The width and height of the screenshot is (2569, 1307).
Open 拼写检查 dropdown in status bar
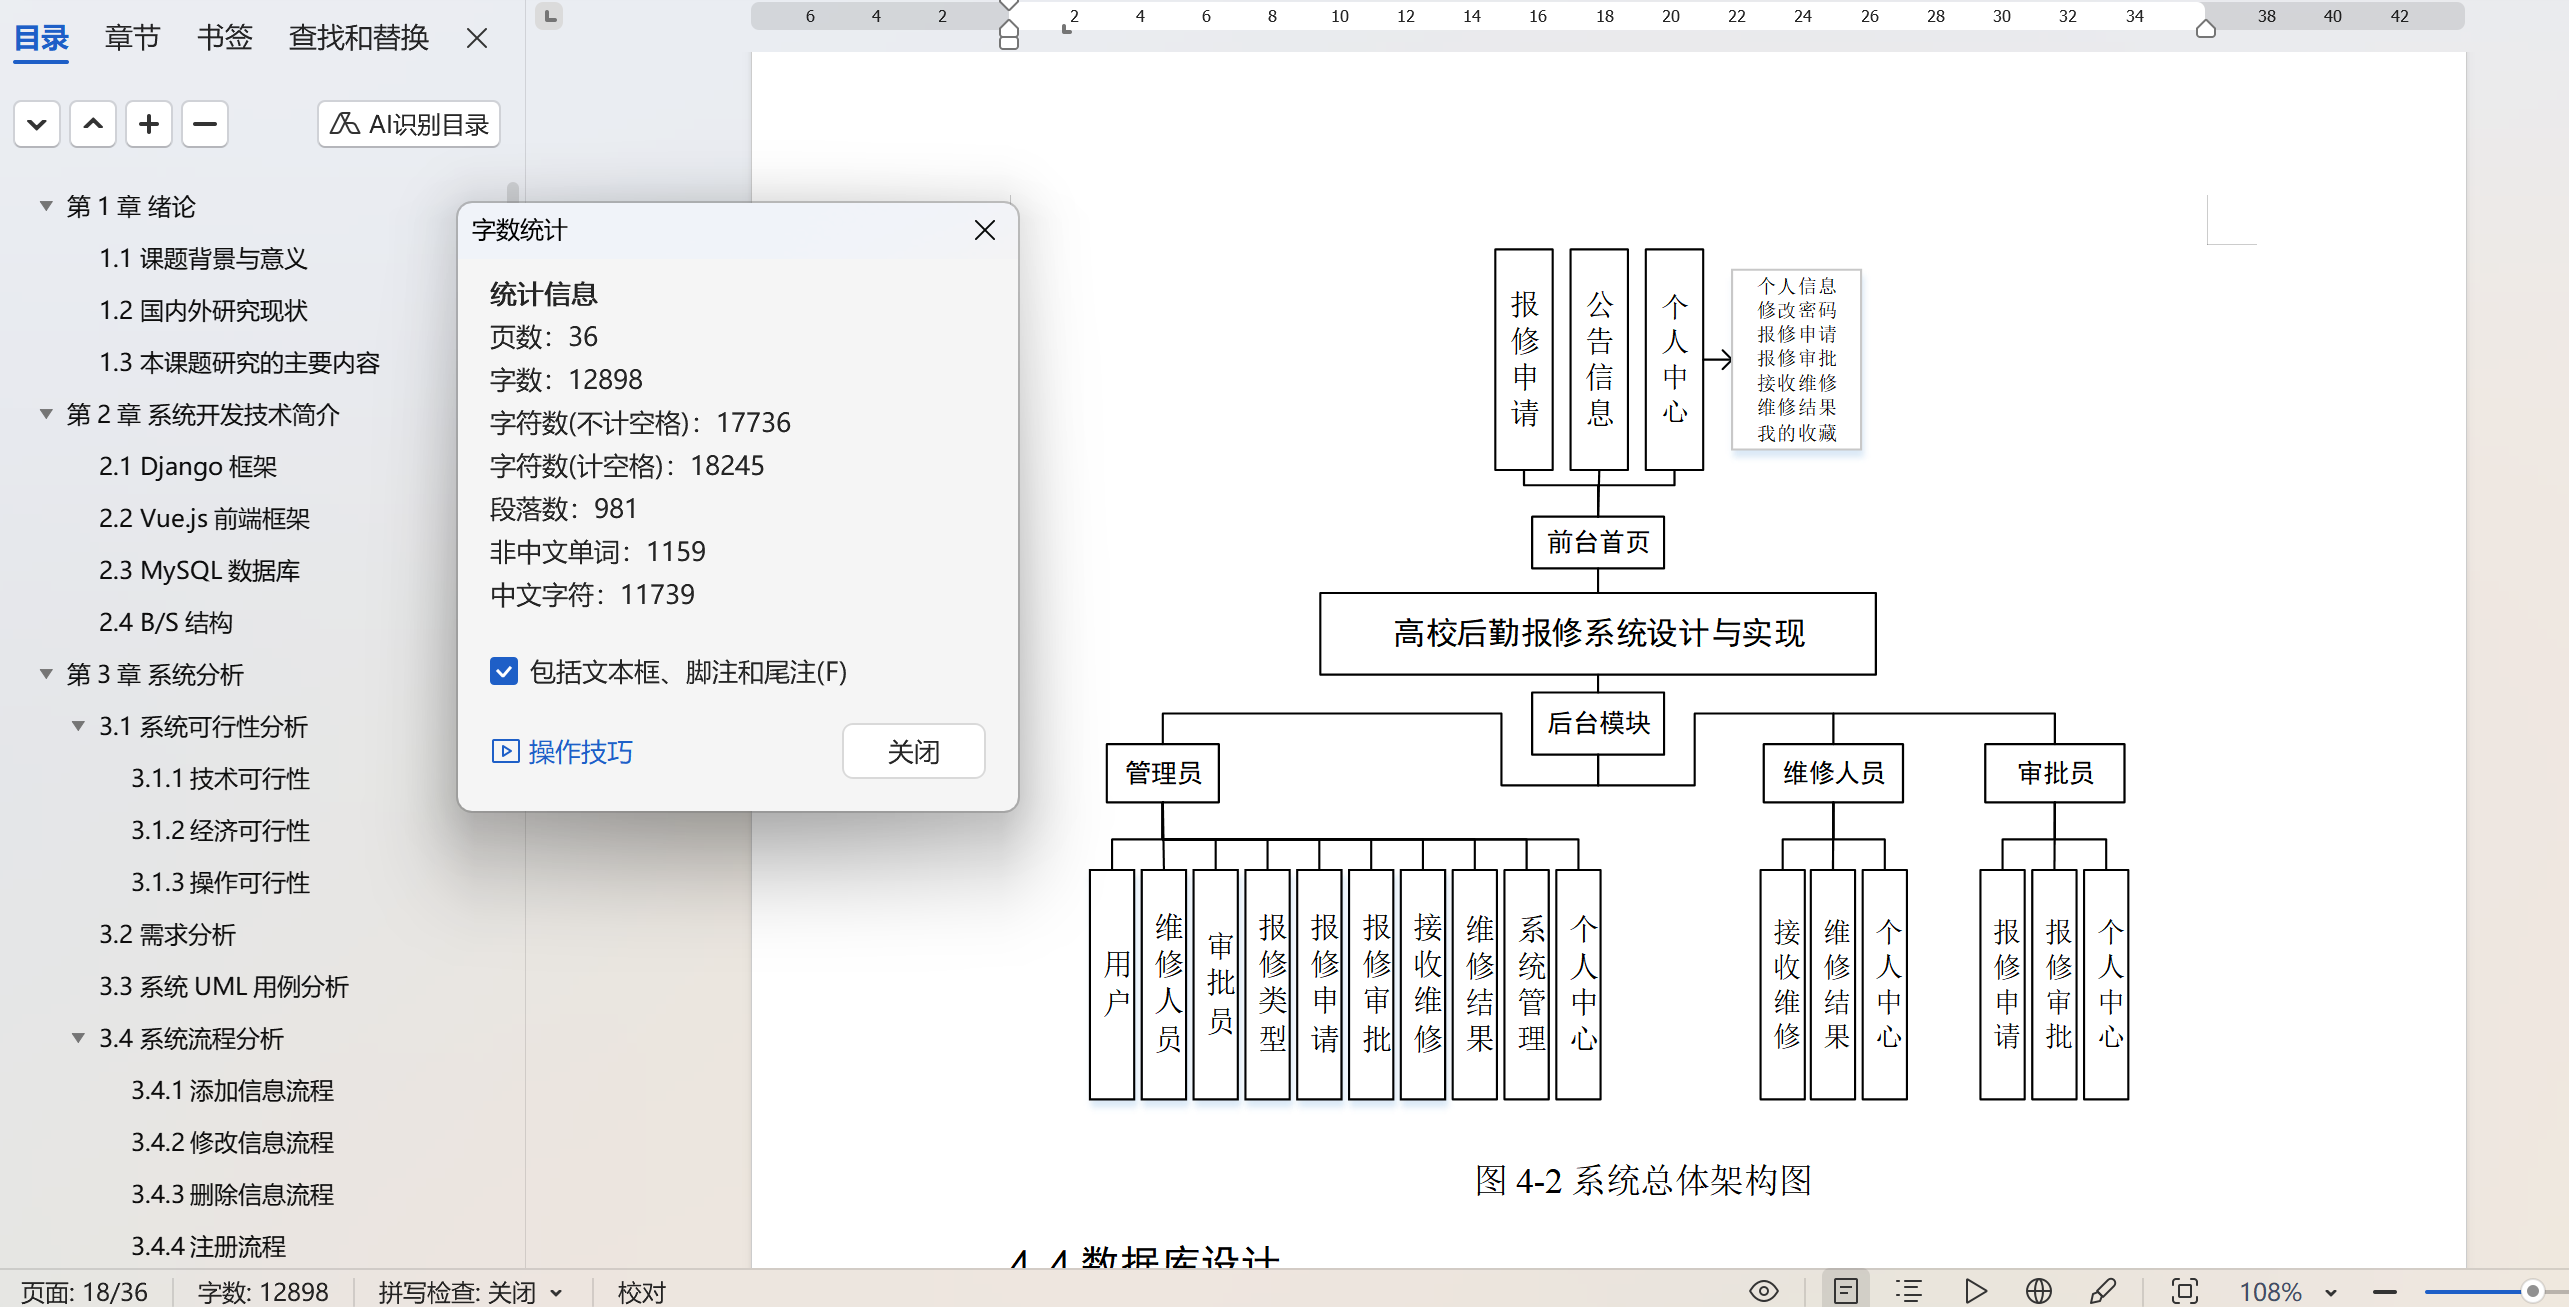557,1292
